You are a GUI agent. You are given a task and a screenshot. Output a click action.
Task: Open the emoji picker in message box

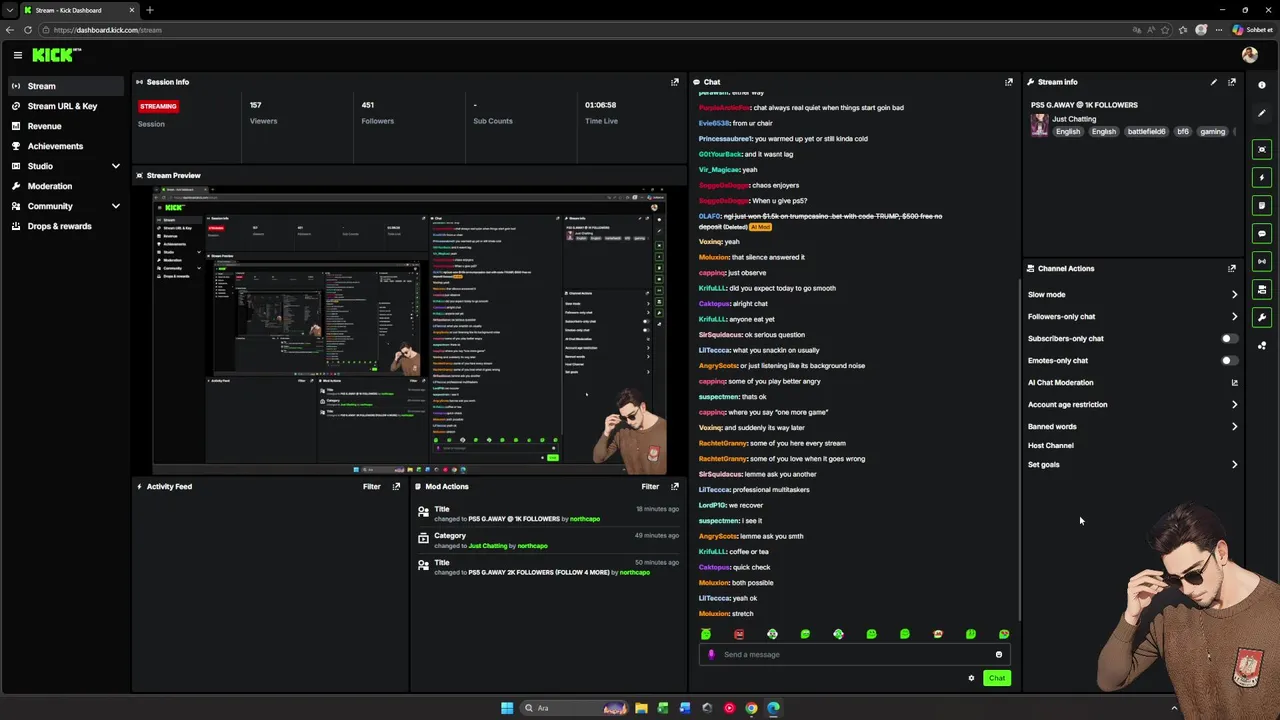[x=998, y=654]
